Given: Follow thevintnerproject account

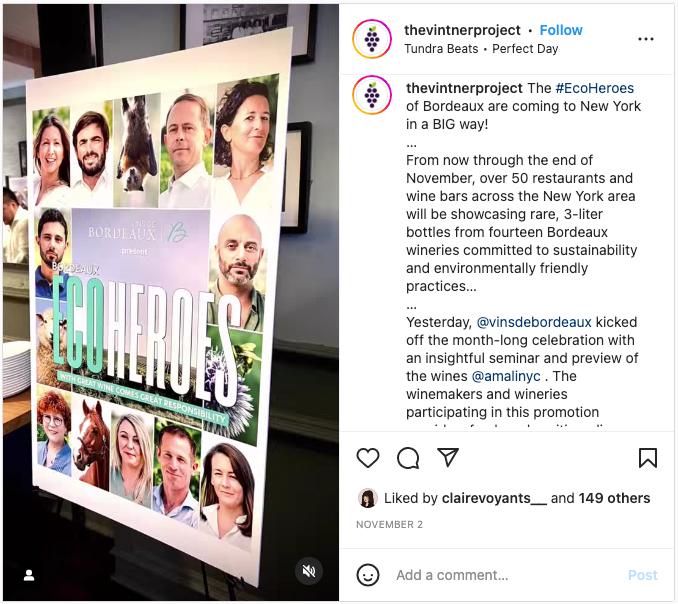Looking at the screenshot, I should pyautogui.click(x=561, y=30).
